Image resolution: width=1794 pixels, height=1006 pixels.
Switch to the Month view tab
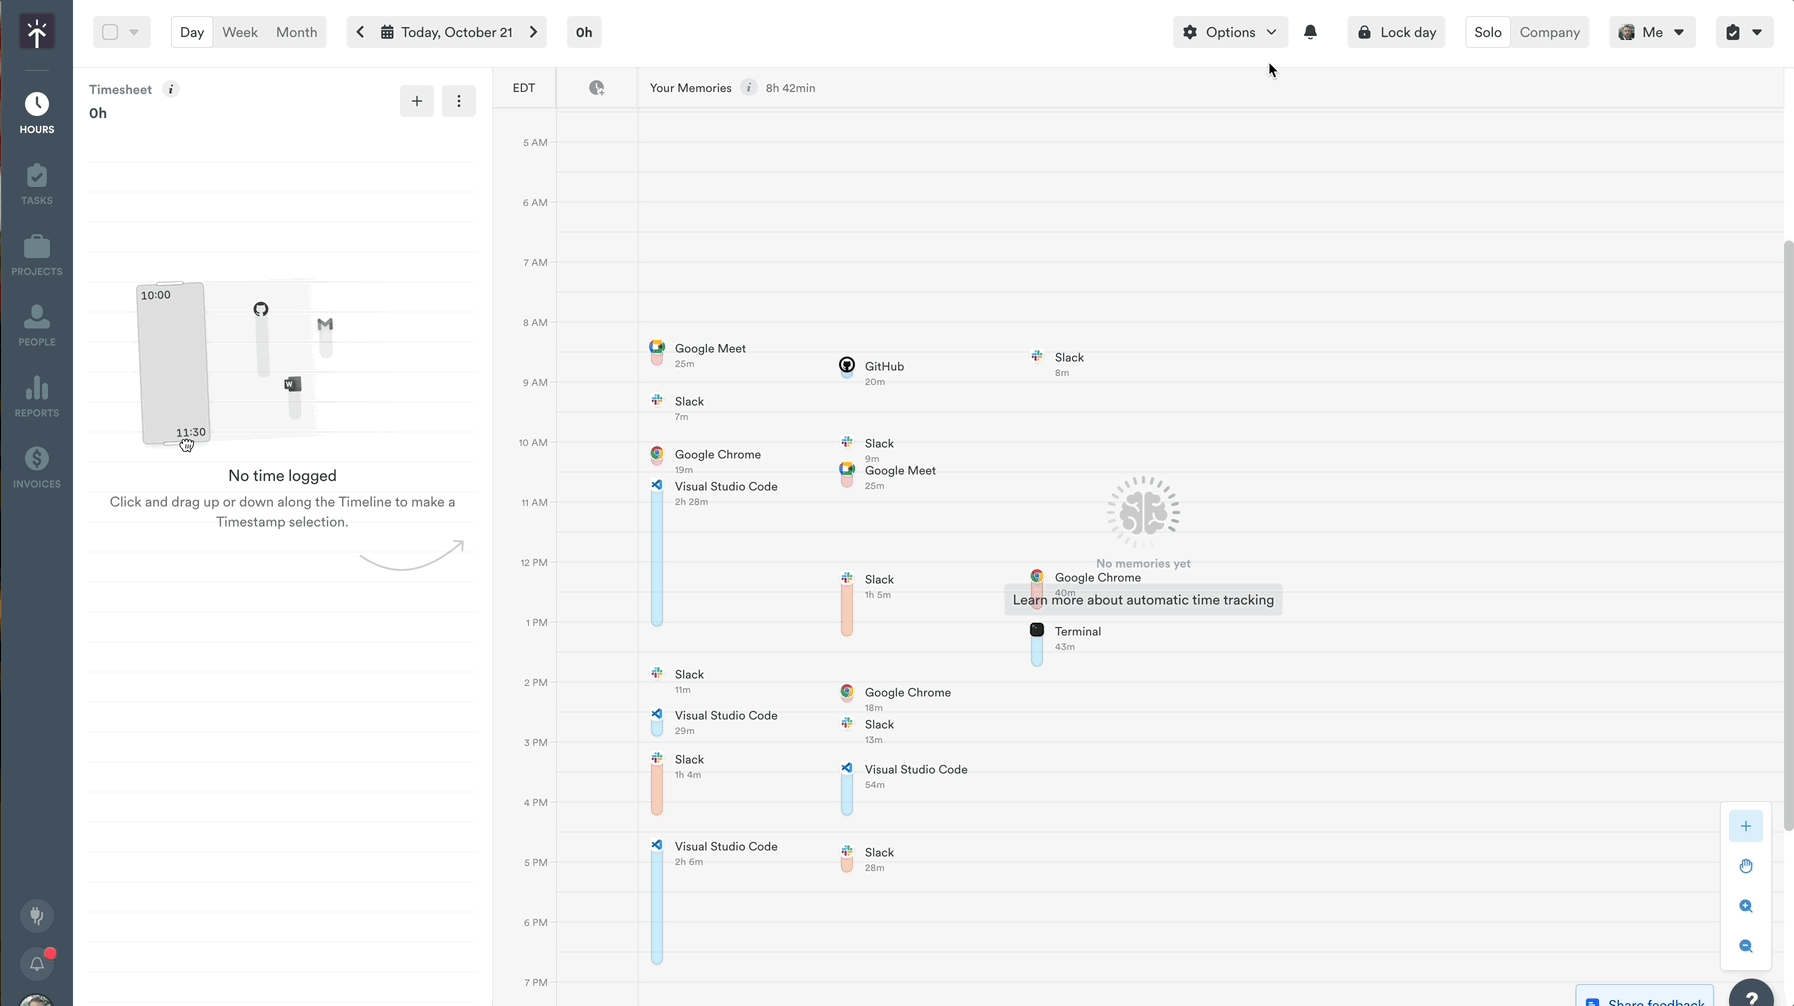coord(296,31)
